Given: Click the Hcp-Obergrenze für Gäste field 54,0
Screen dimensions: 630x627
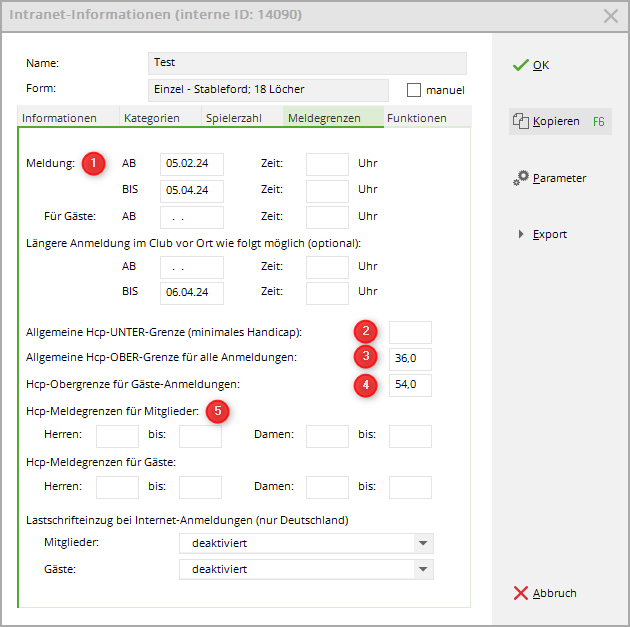Looking at the screenshot, I should [410, 385].
